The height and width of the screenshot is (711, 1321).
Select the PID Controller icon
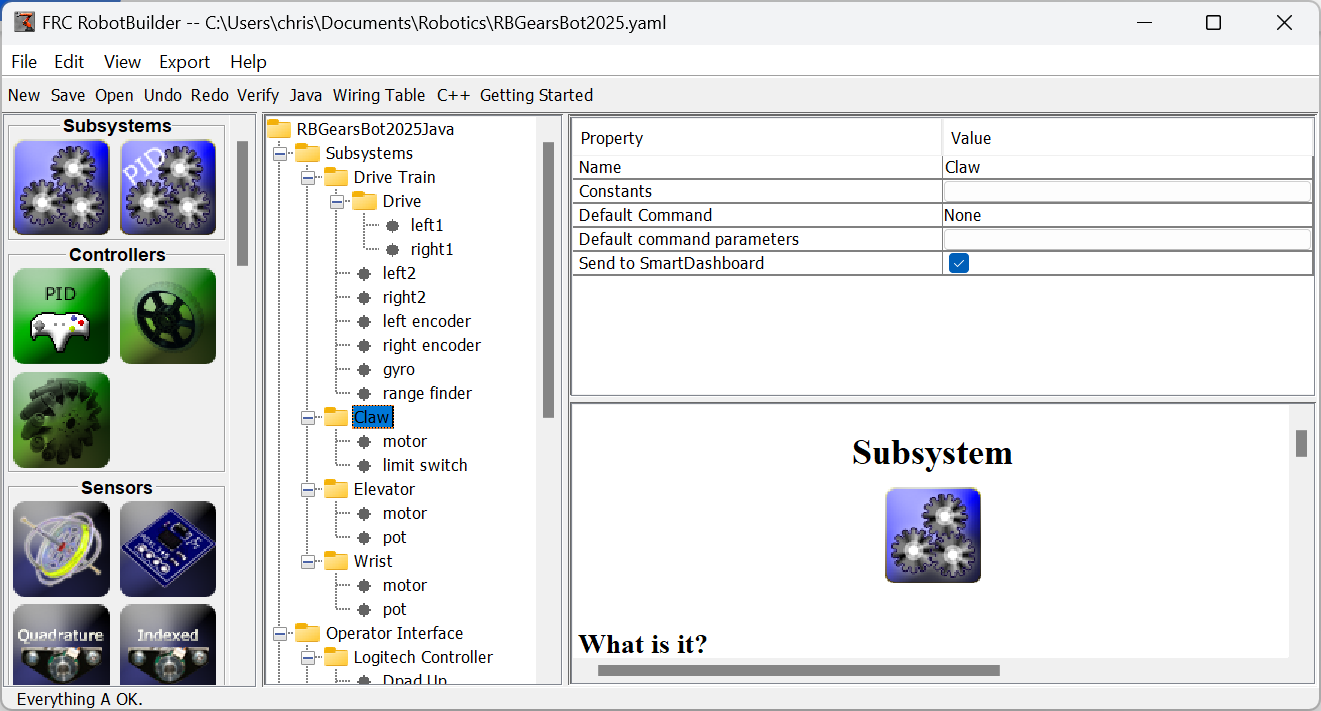61,316
